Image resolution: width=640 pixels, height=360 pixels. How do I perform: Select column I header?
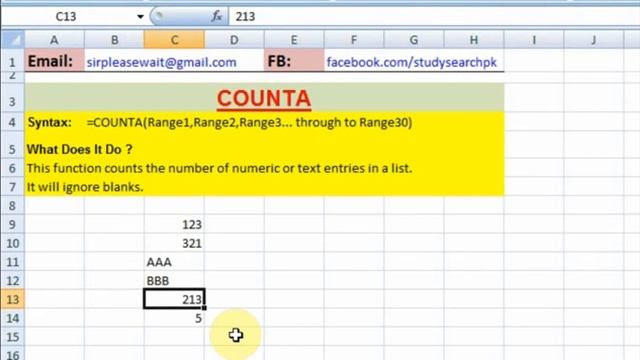534,40
